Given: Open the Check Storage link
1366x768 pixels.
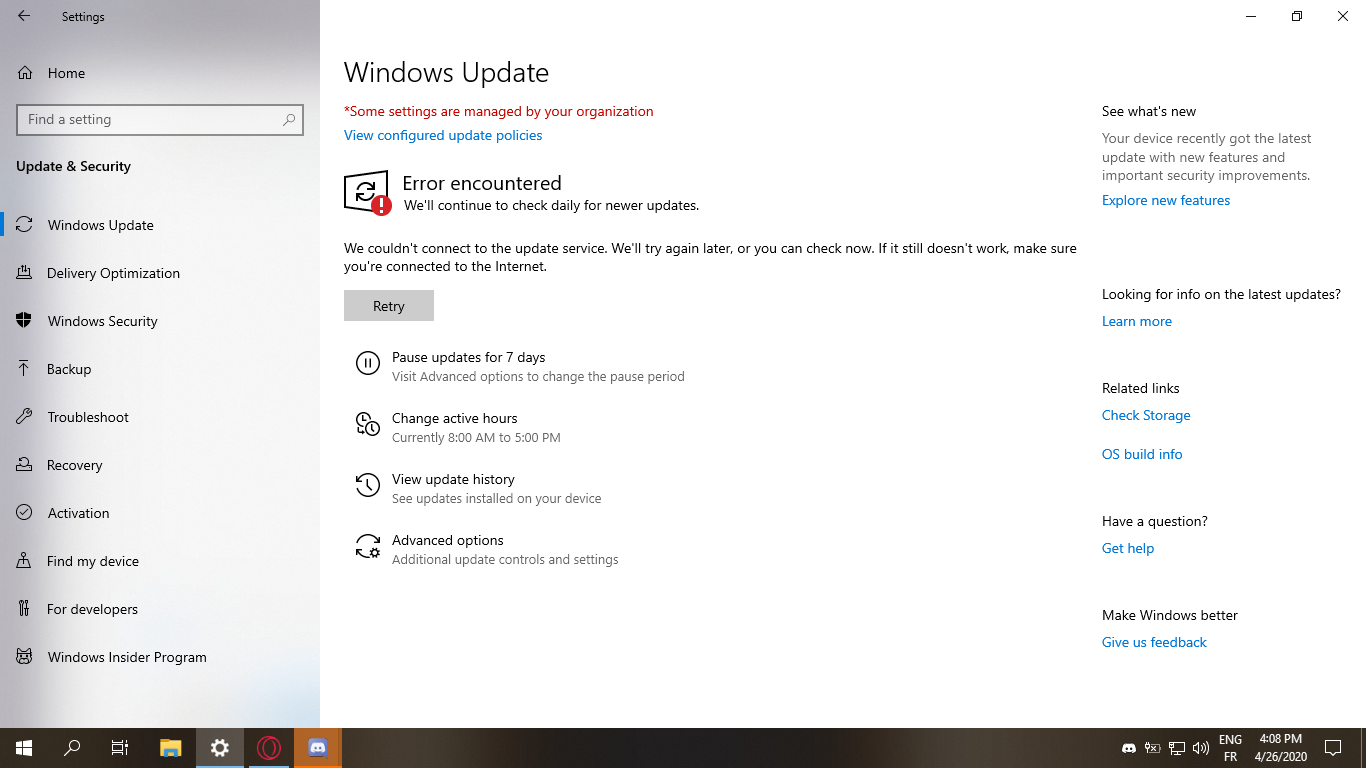Looking at the screenshot, I should point(1146,415).
